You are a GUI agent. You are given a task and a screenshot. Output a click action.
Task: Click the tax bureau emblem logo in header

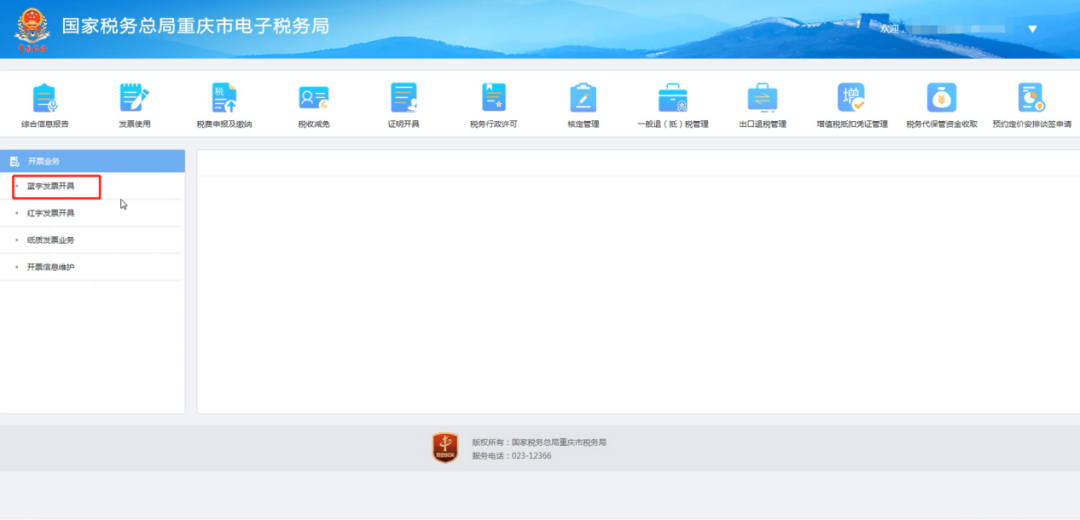(x=32, y=30)
